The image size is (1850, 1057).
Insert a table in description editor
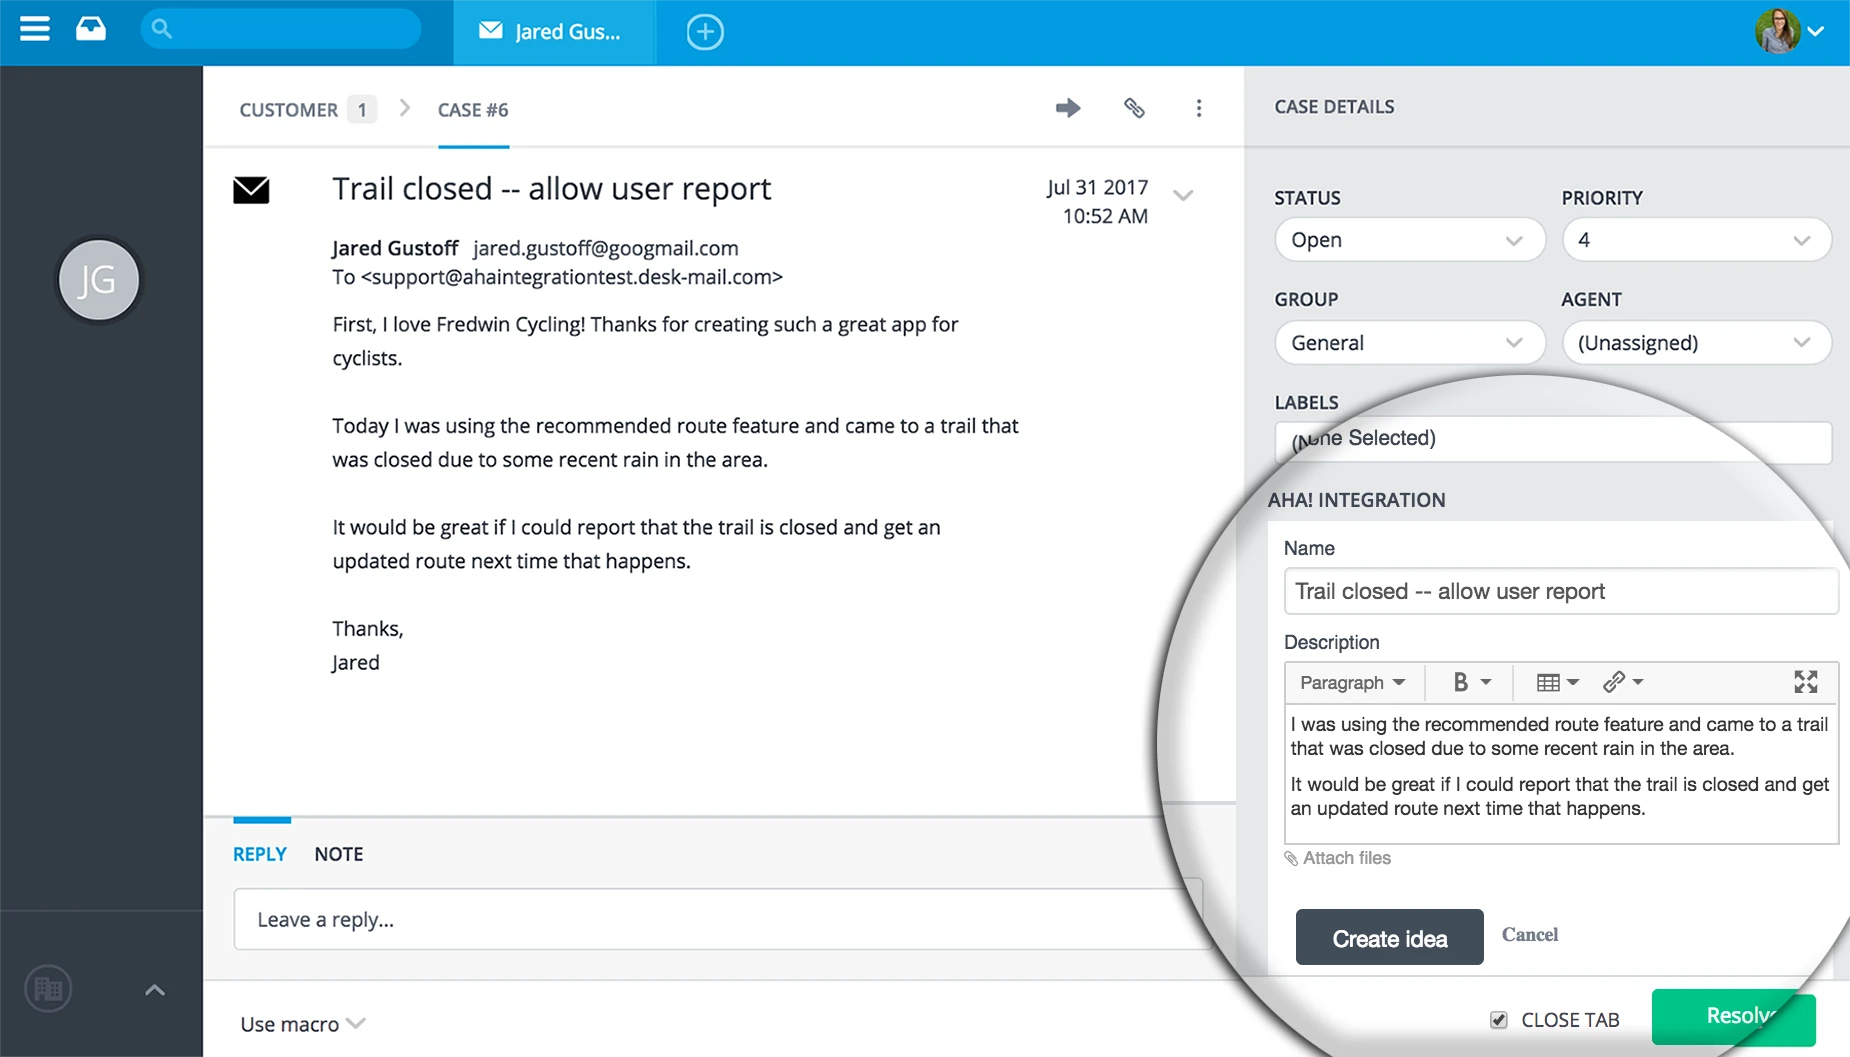(x=1557, y=683)
